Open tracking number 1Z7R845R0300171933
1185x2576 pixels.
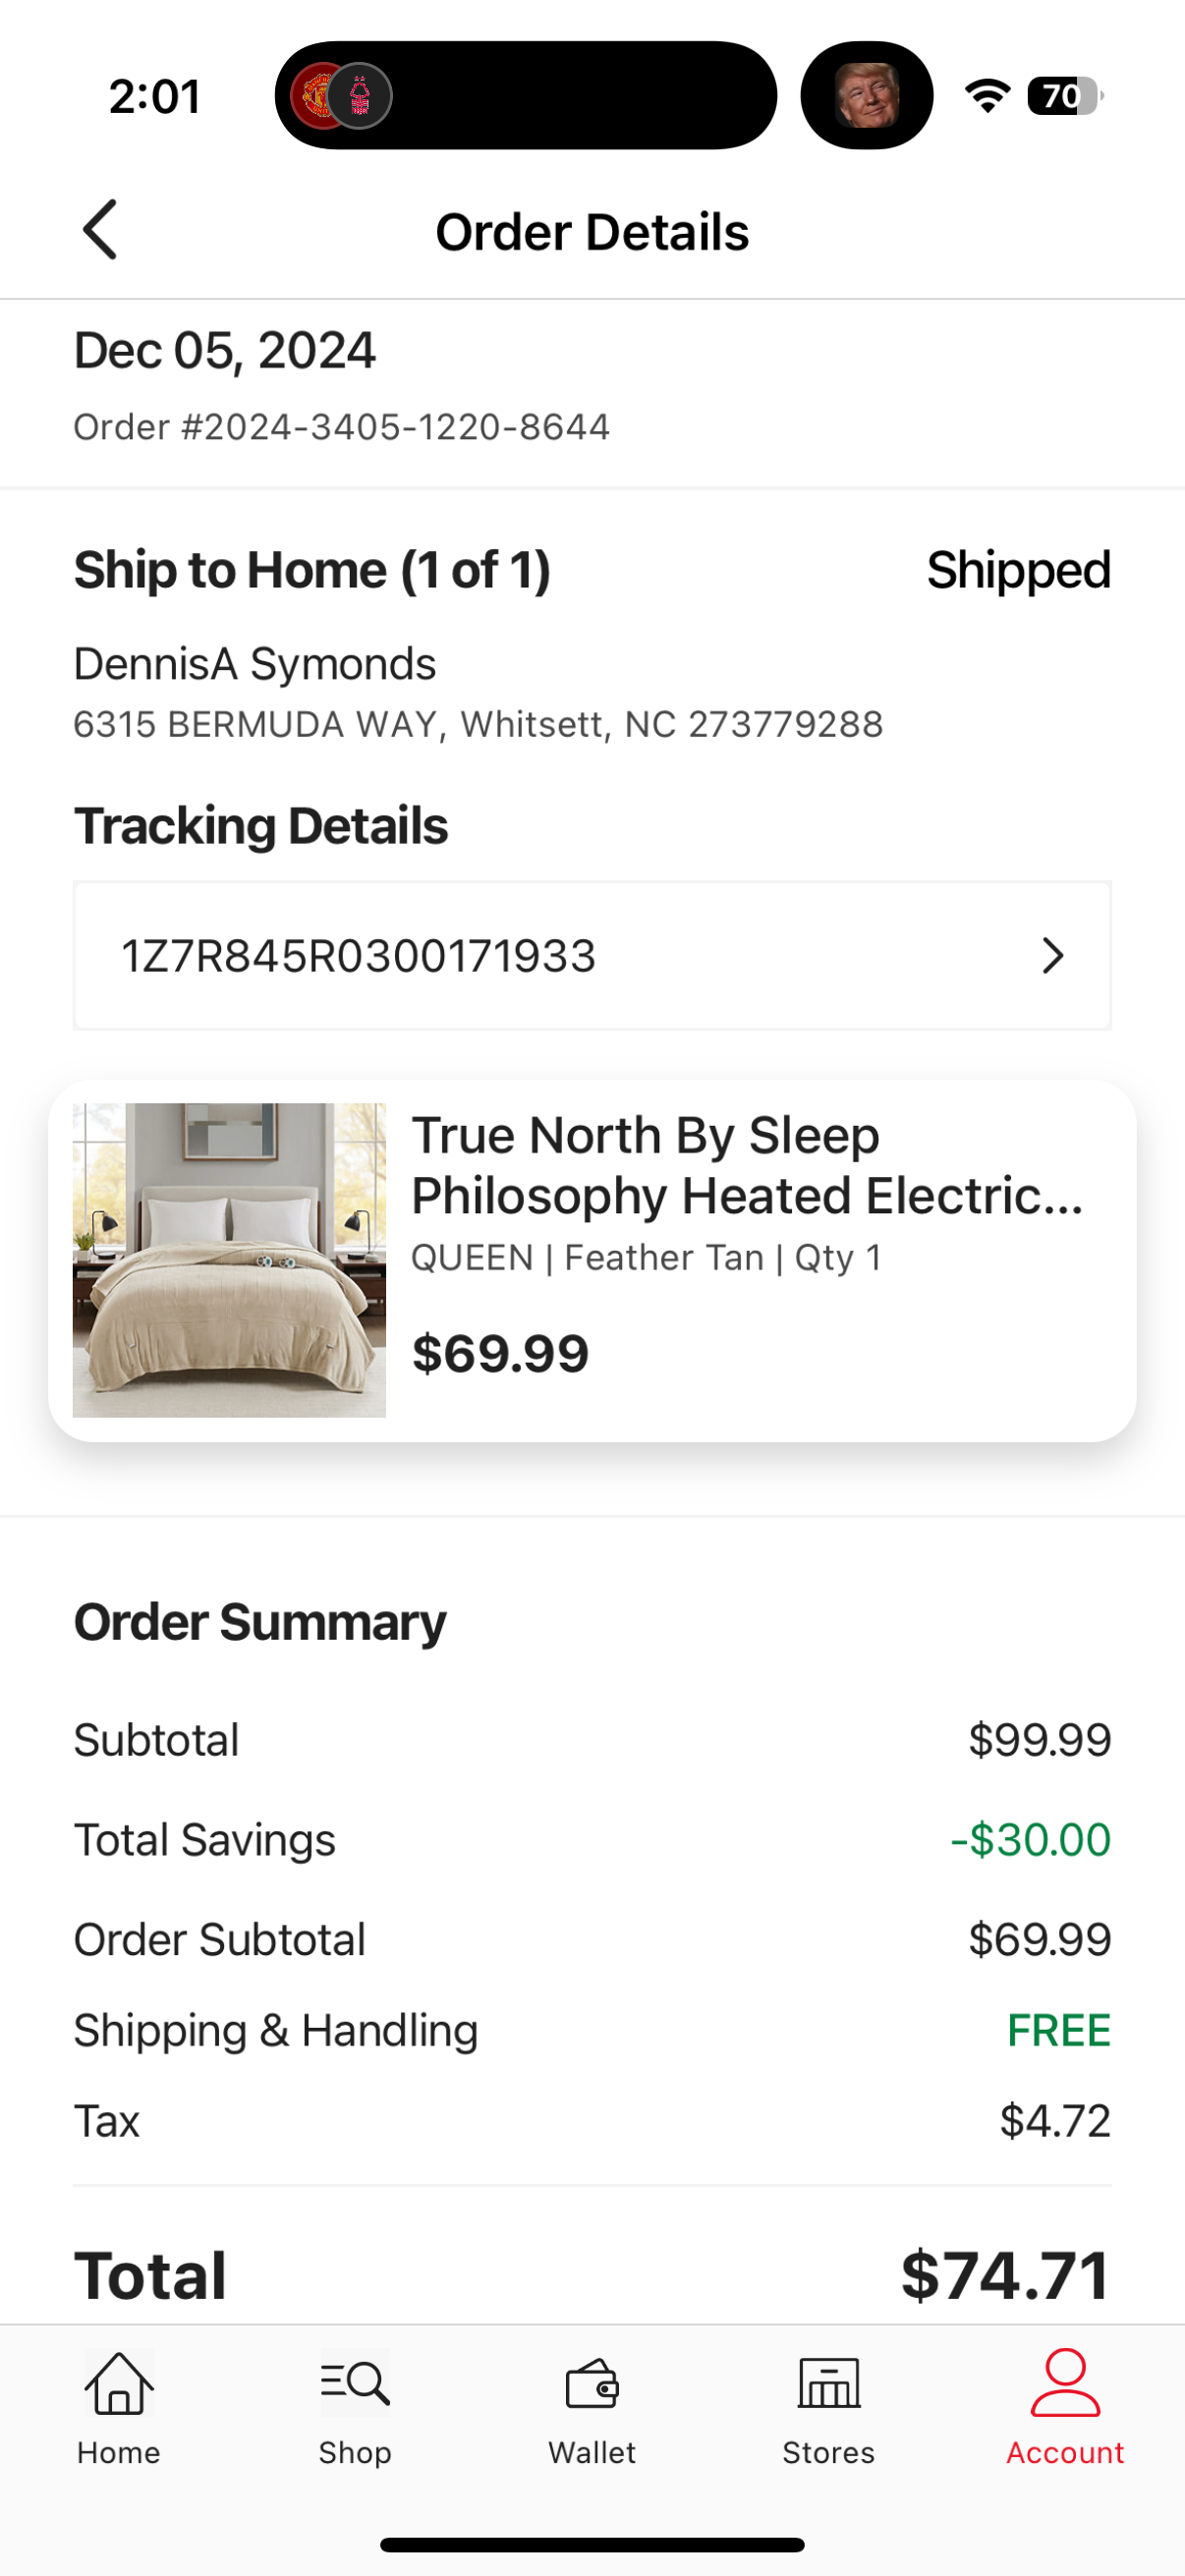(592, 955)
